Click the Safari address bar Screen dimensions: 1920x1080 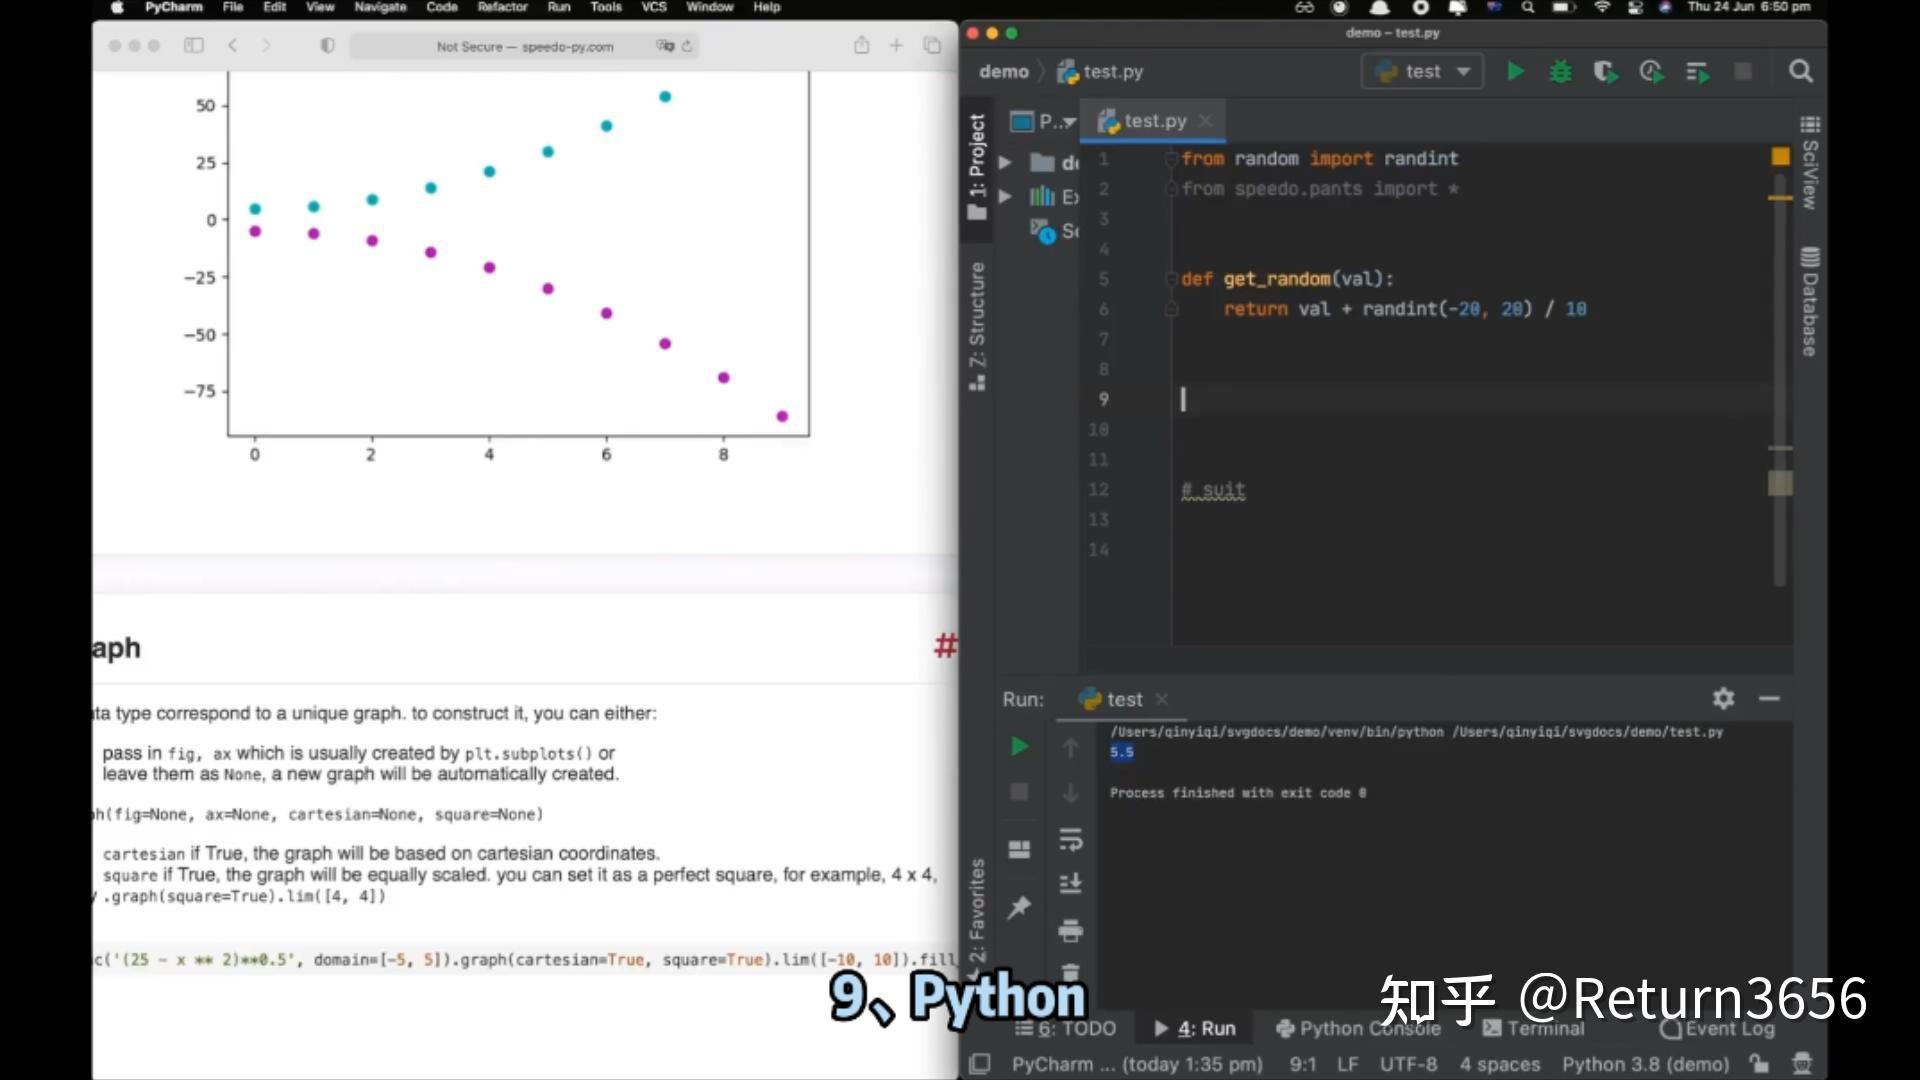pyautogui.click(x=524, y=46)
